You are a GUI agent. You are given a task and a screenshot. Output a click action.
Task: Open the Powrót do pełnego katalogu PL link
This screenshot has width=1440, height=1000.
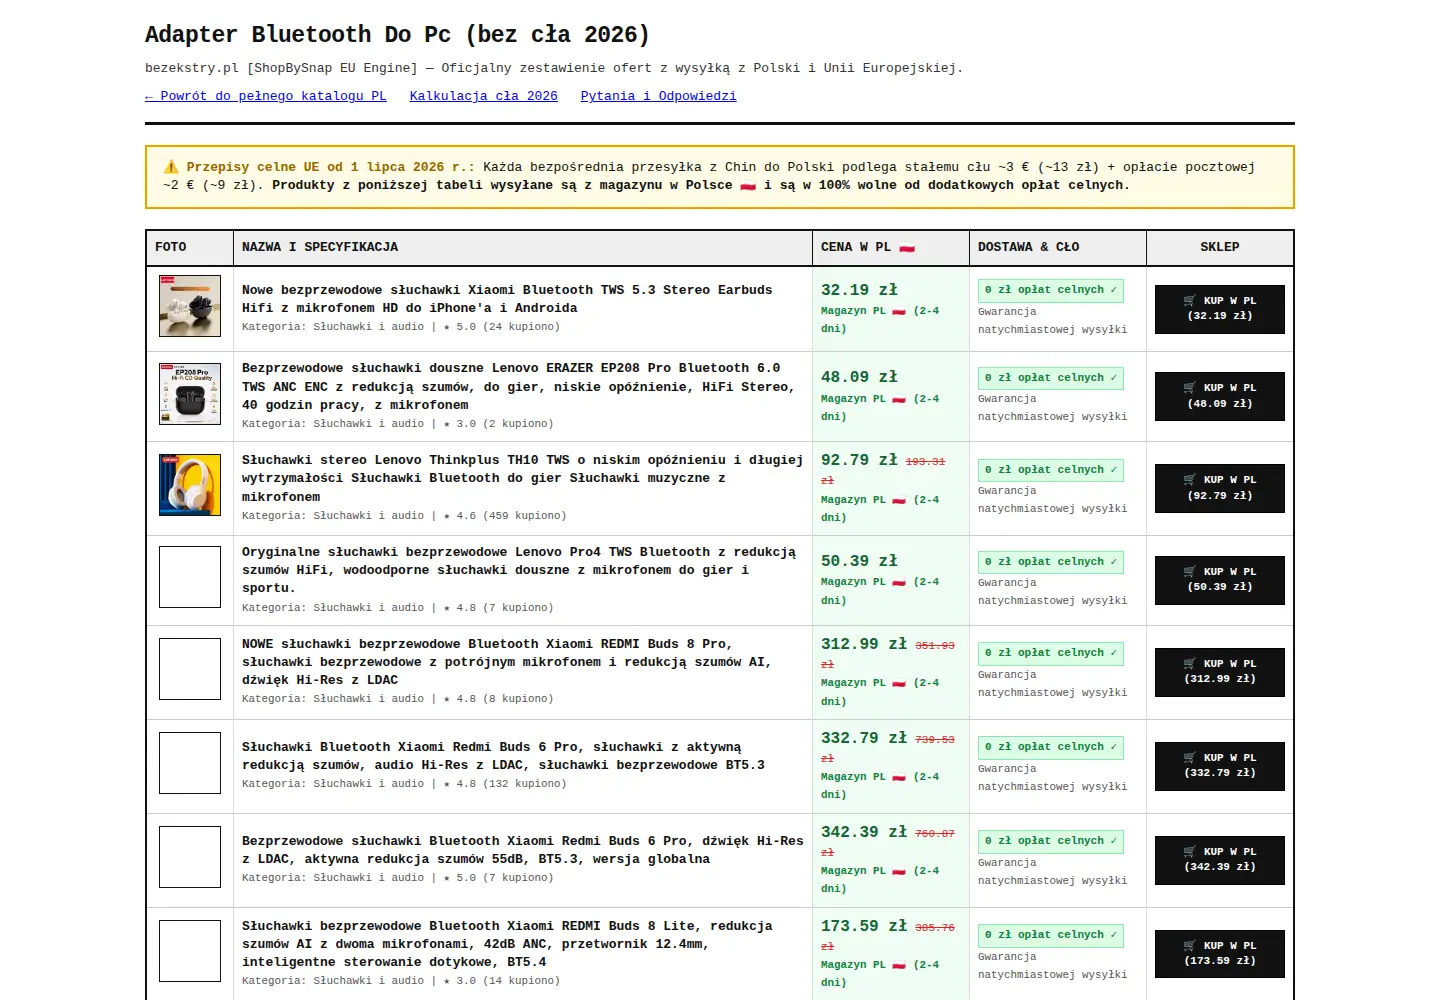pyautogui.click(x=266, y=96)
